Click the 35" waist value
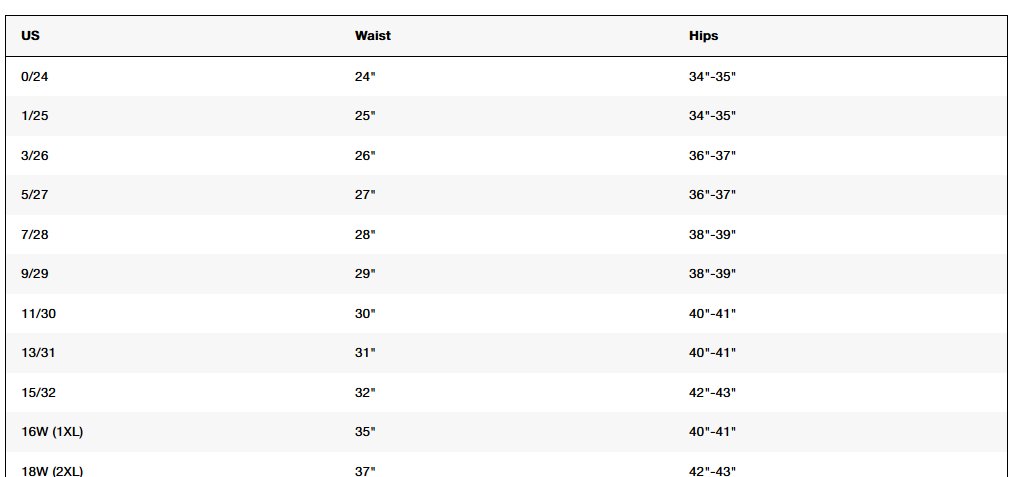 click(x=365, y=432)
